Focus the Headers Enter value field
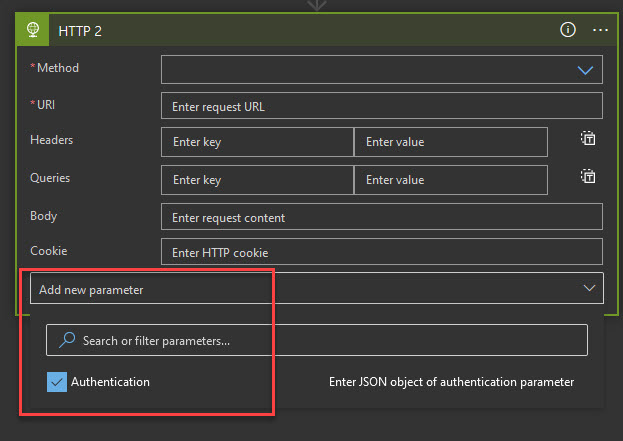 click(450, 142)
